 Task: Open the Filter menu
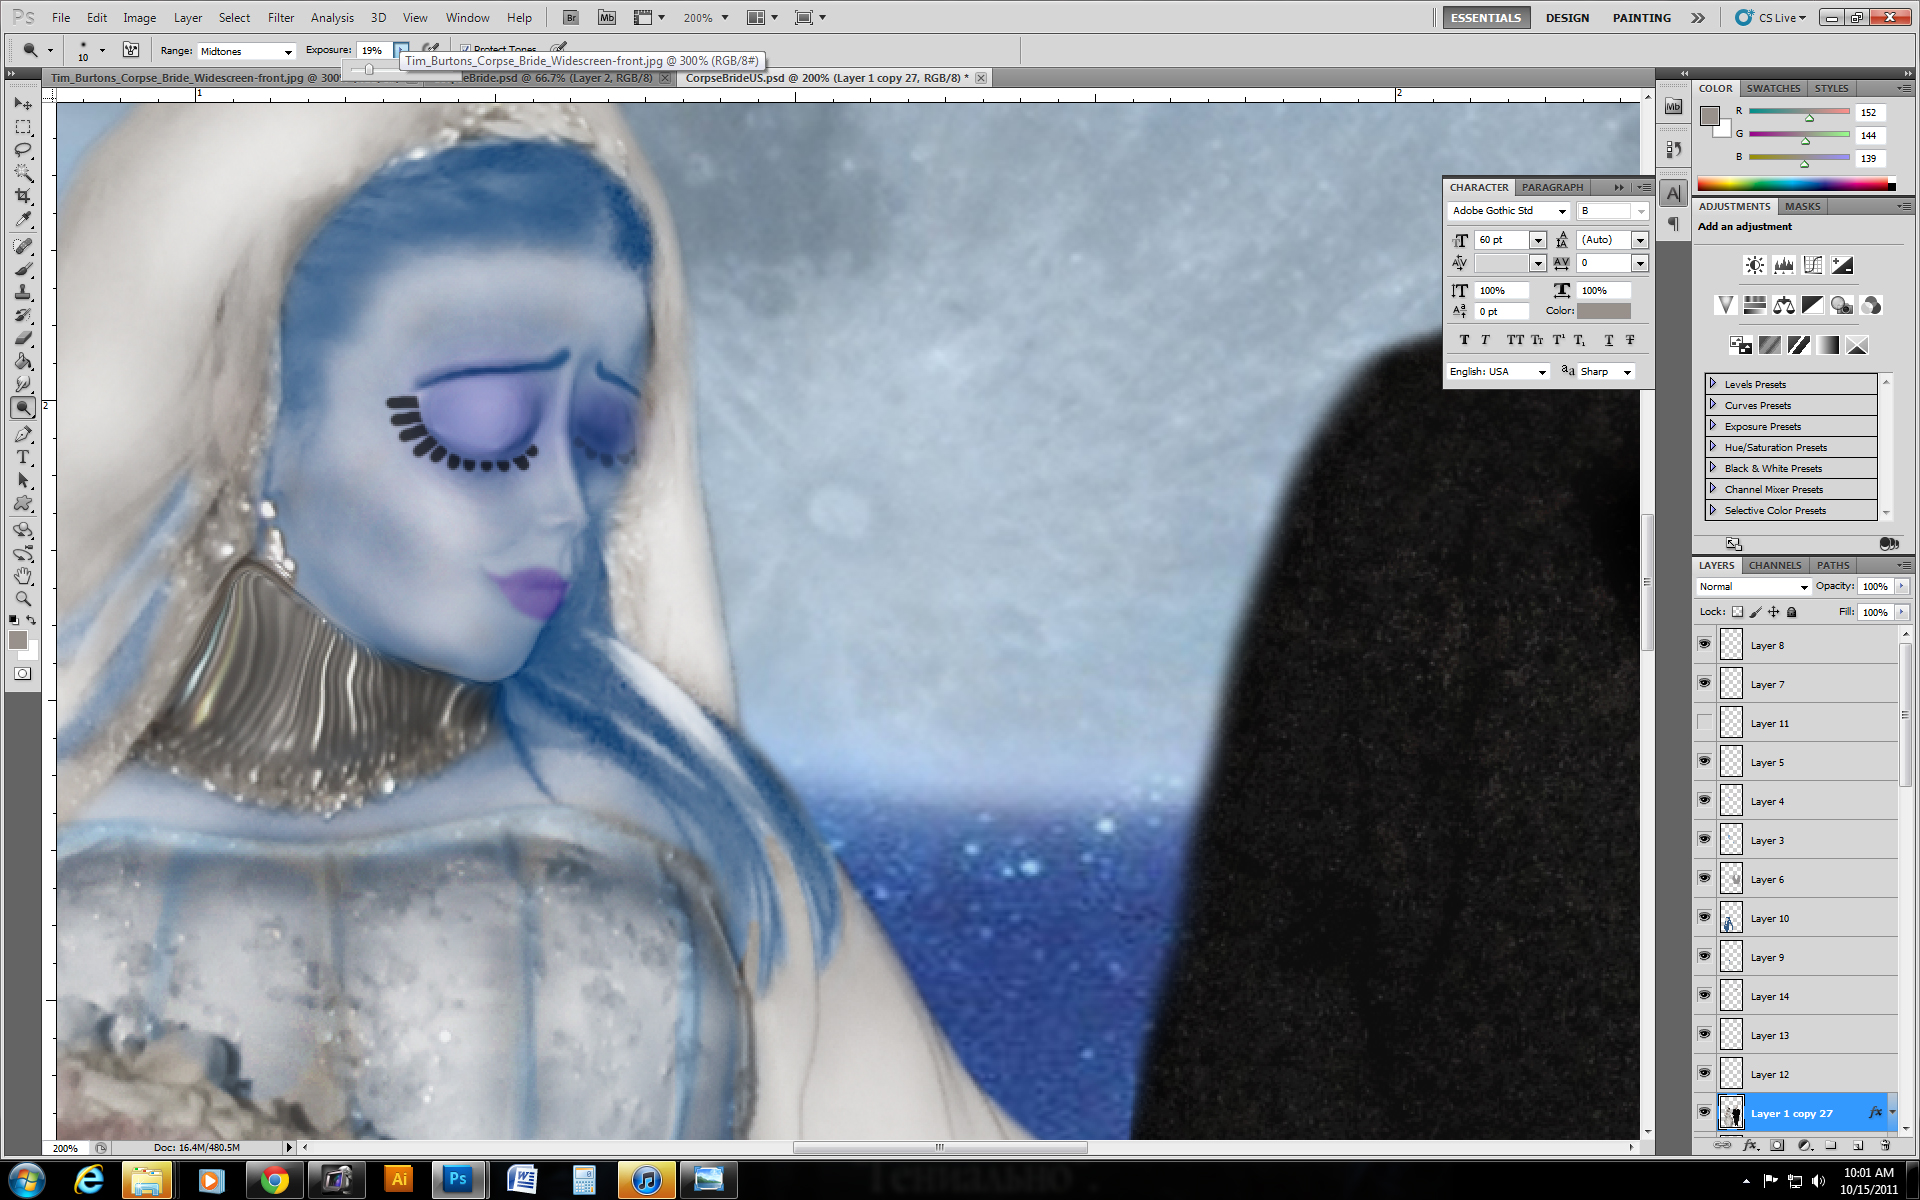pyautogui.click(x=281, y=18)
